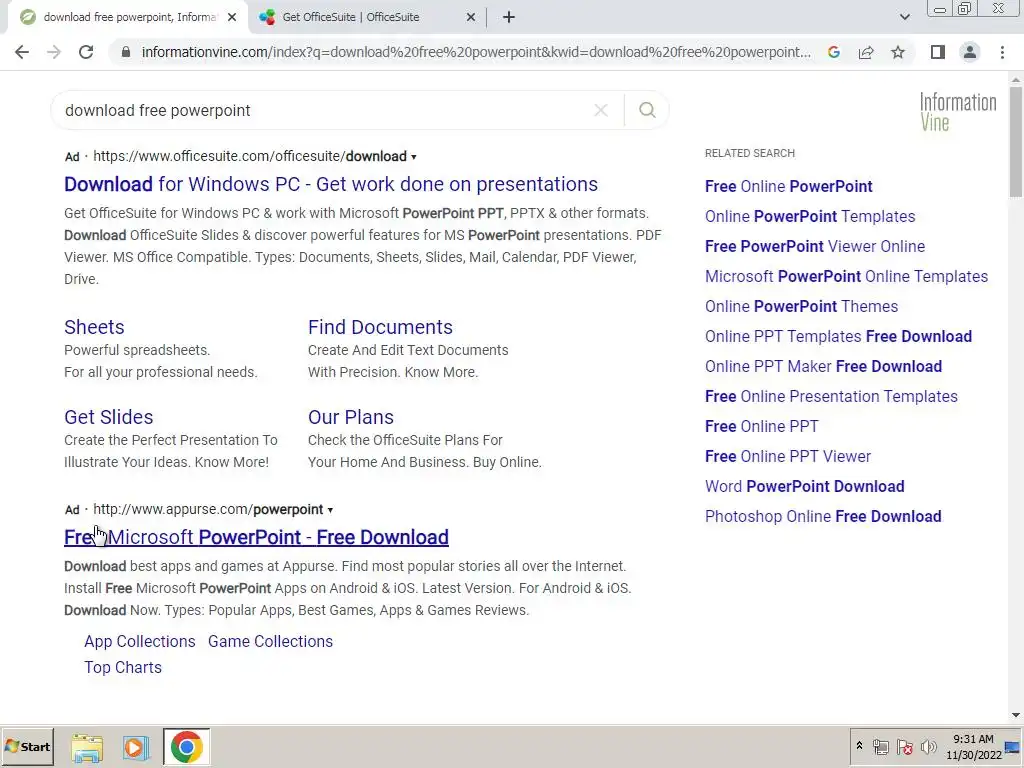Submit search with magnifier icon
The height and width of the screenshot is (768, 1024).
(647, 110)
